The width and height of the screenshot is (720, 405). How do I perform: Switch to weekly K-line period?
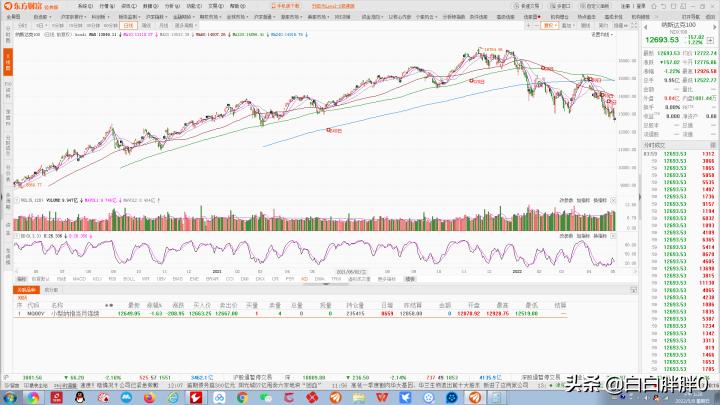[x=146, y=25]
